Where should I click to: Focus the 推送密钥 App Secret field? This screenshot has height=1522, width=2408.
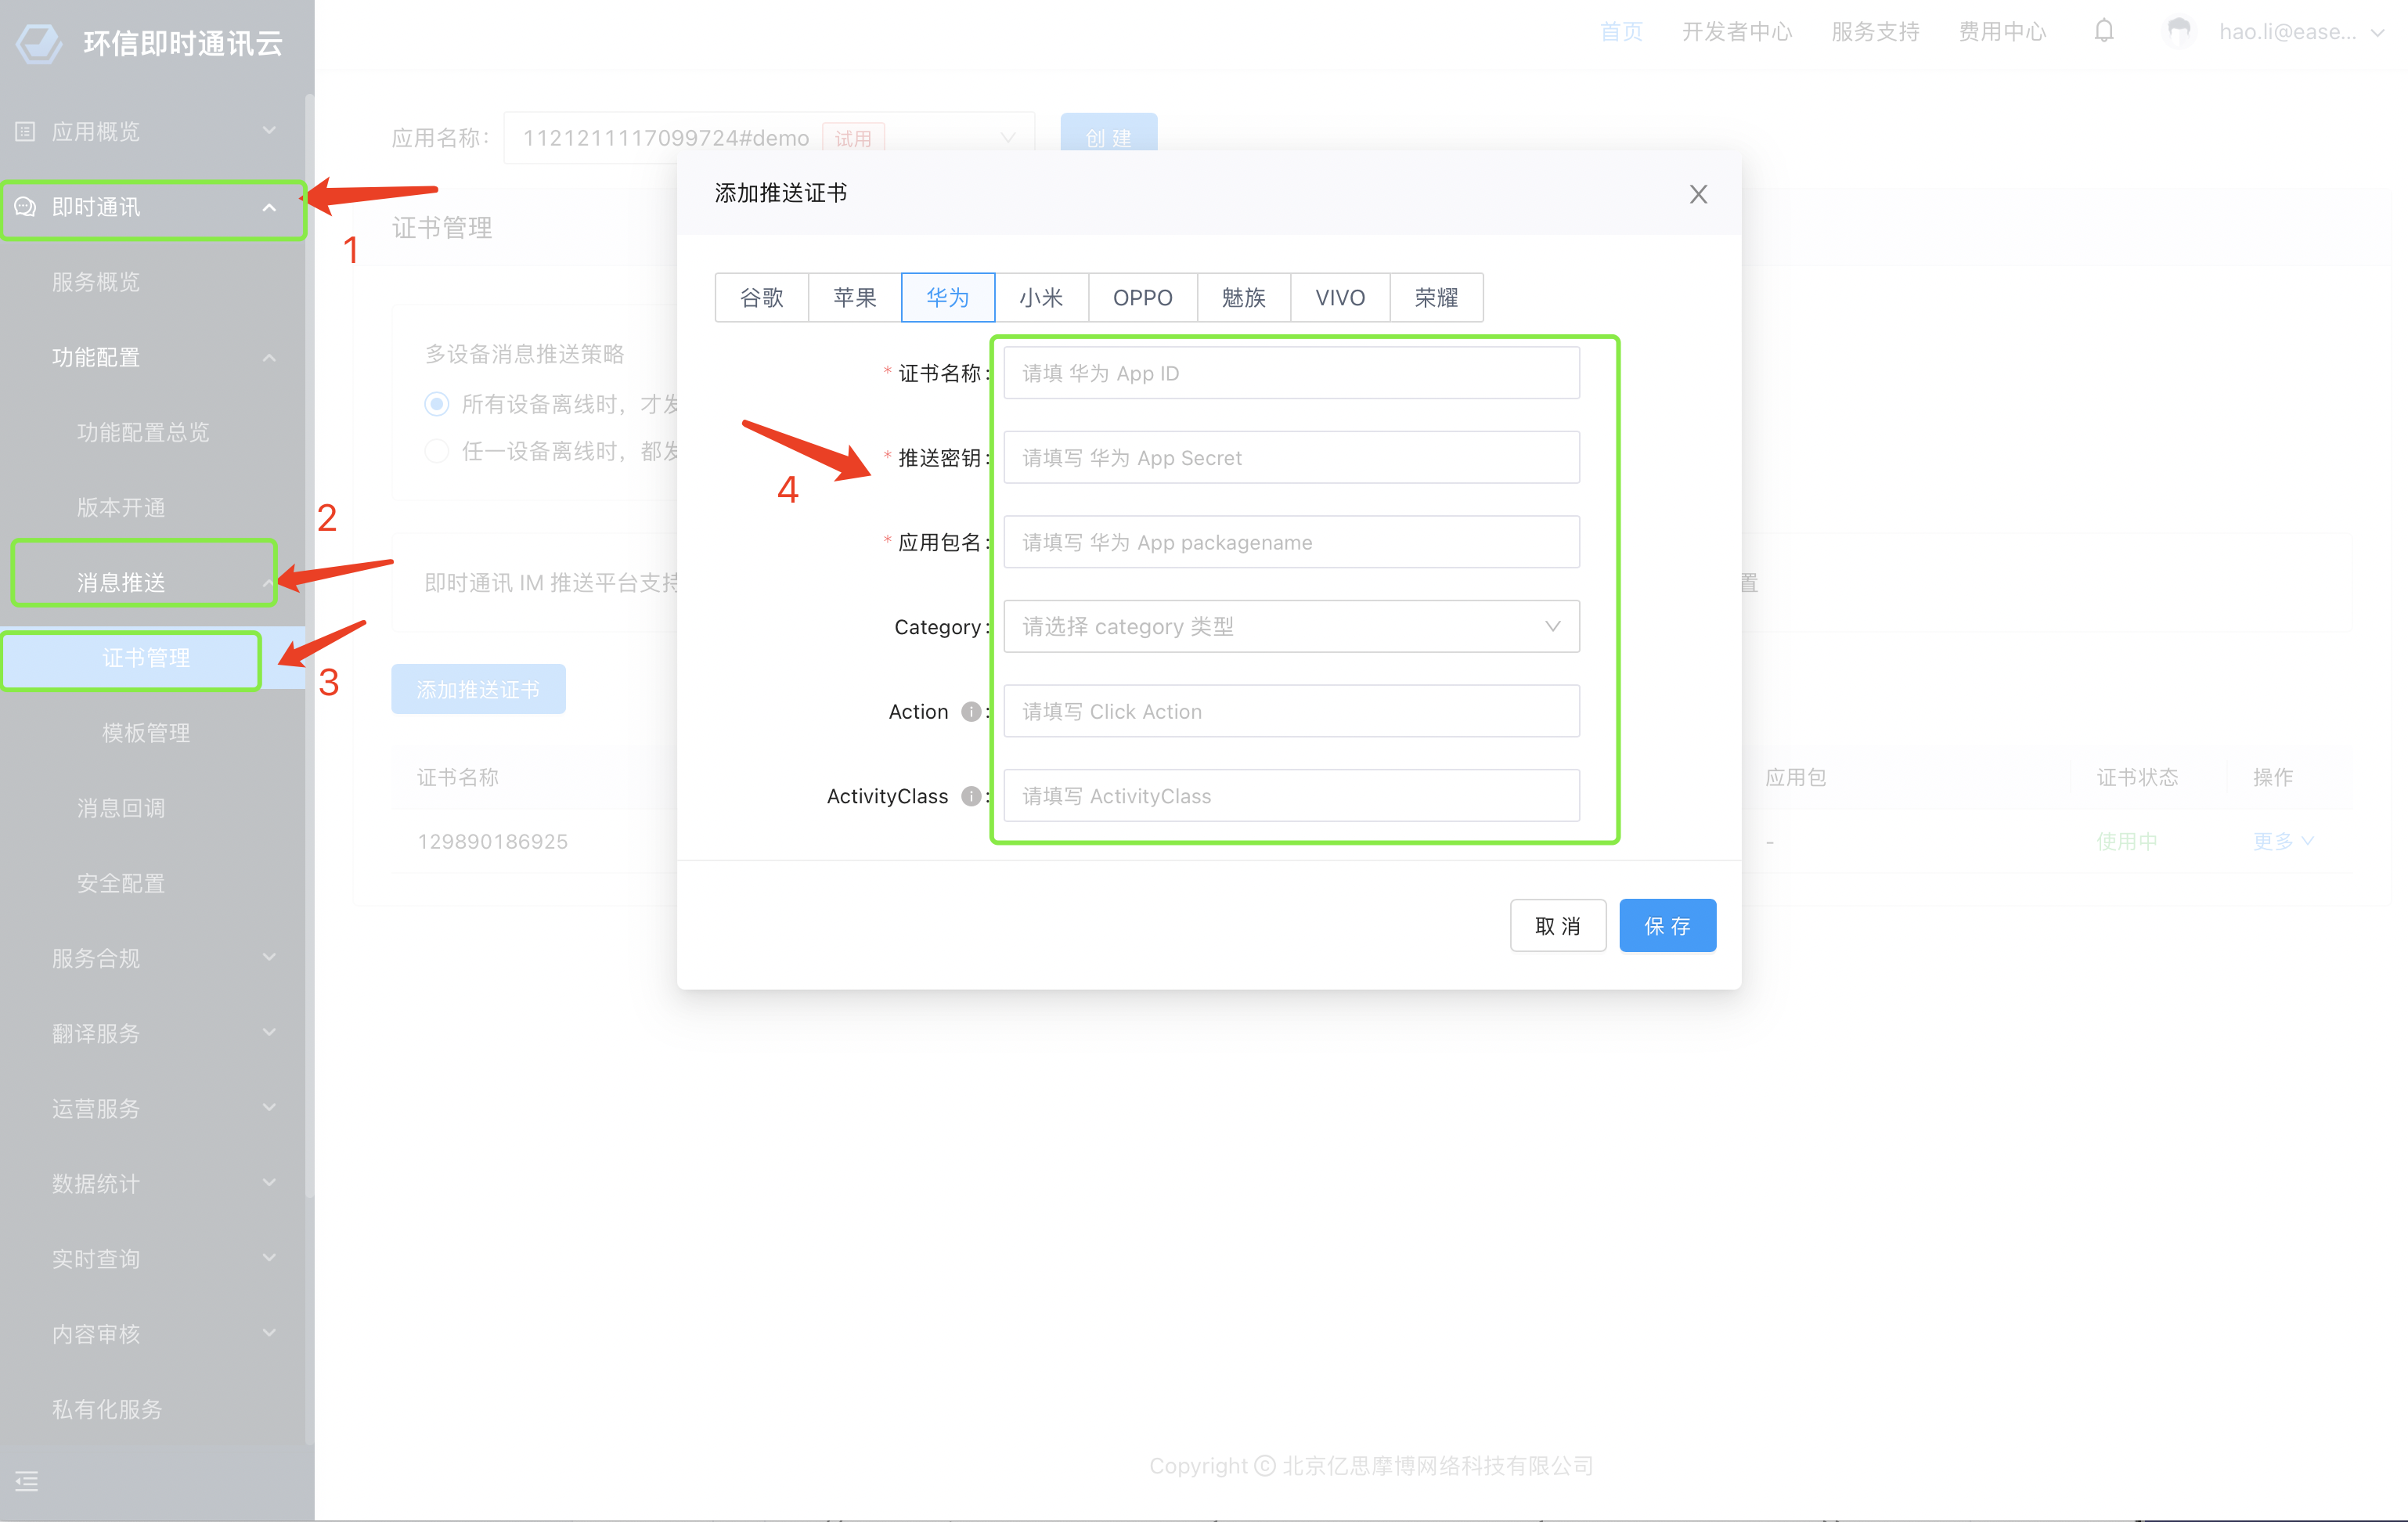tap(1291, 457)
